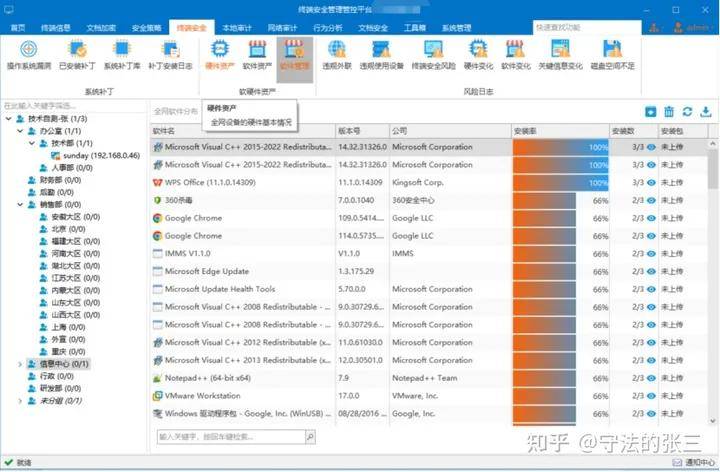Sort by the 版本号 column header
Viewport: 720px width, 472px height.
coord(362,131)
